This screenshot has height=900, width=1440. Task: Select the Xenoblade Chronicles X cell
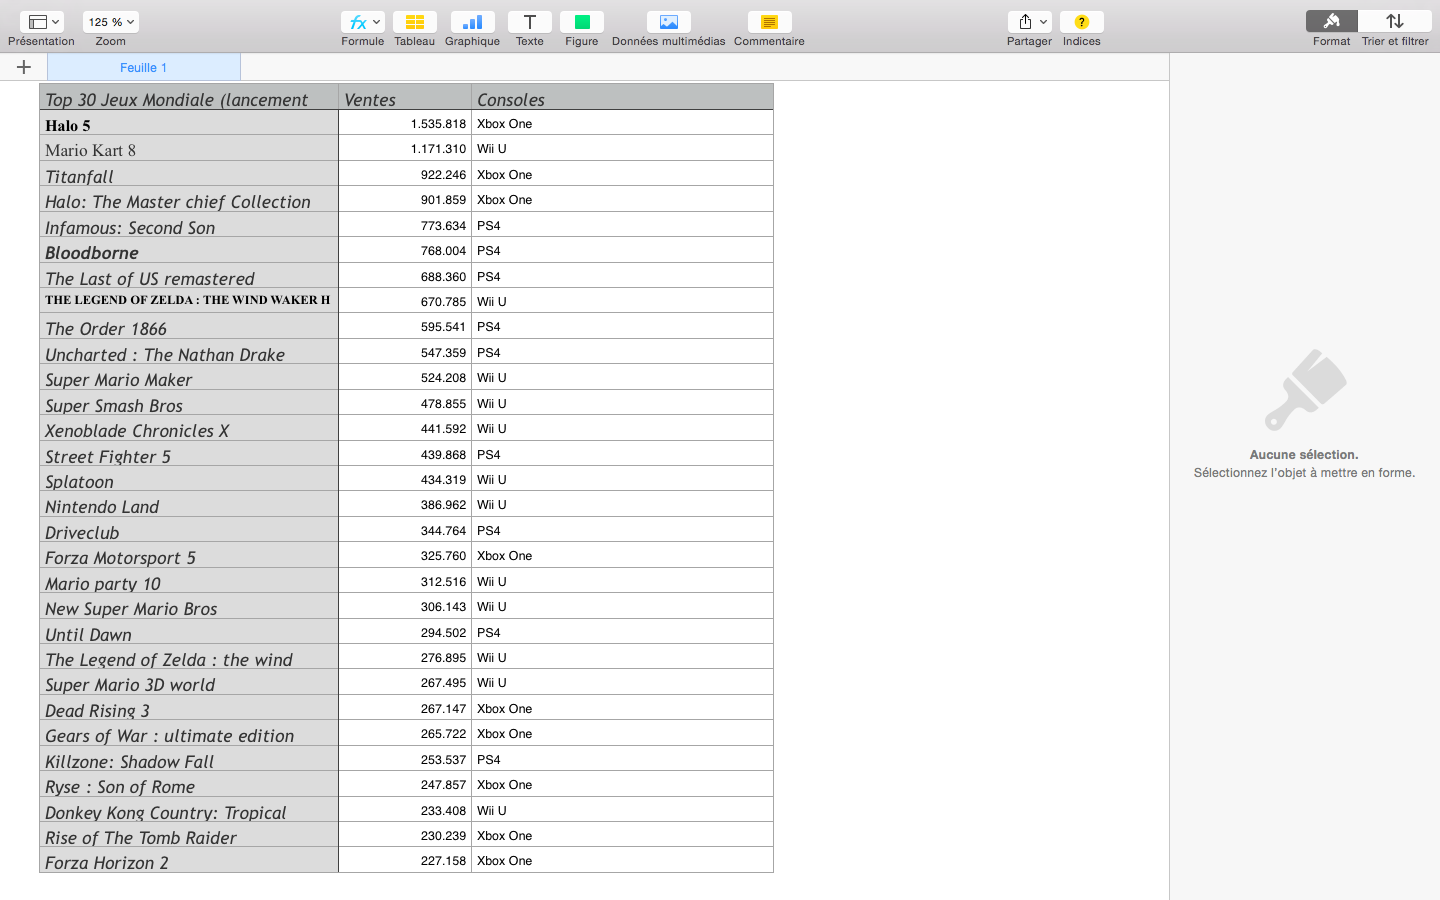pos(189,428)
